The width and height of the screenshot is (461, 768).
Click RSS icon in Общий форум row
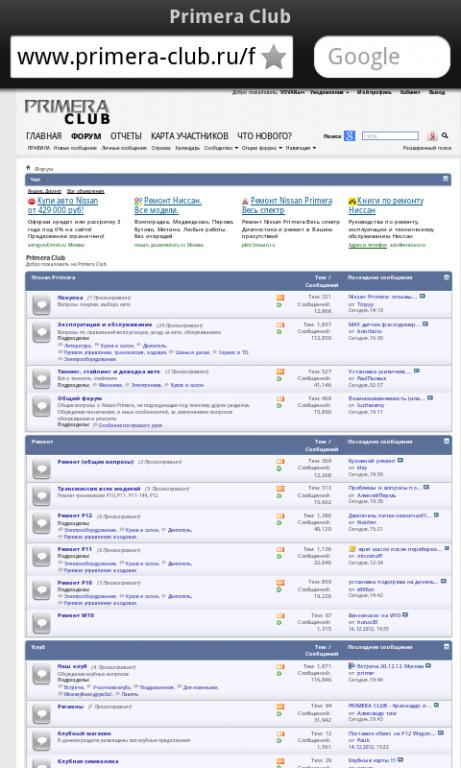tap(280, 399)
